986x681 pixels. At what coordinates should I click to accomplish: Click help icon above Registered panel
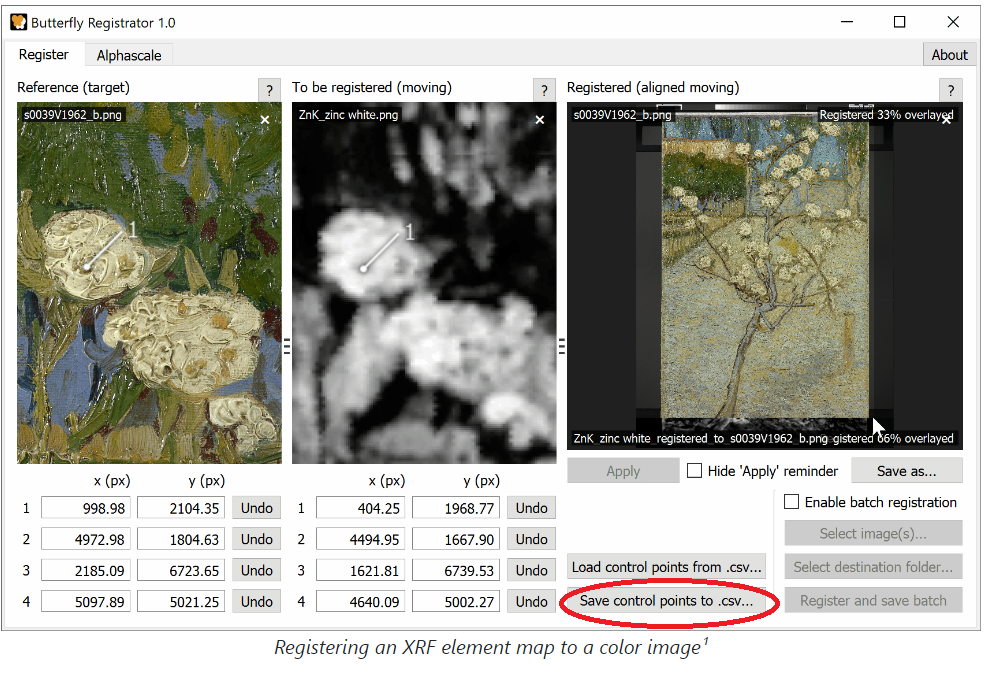point(950,90)
